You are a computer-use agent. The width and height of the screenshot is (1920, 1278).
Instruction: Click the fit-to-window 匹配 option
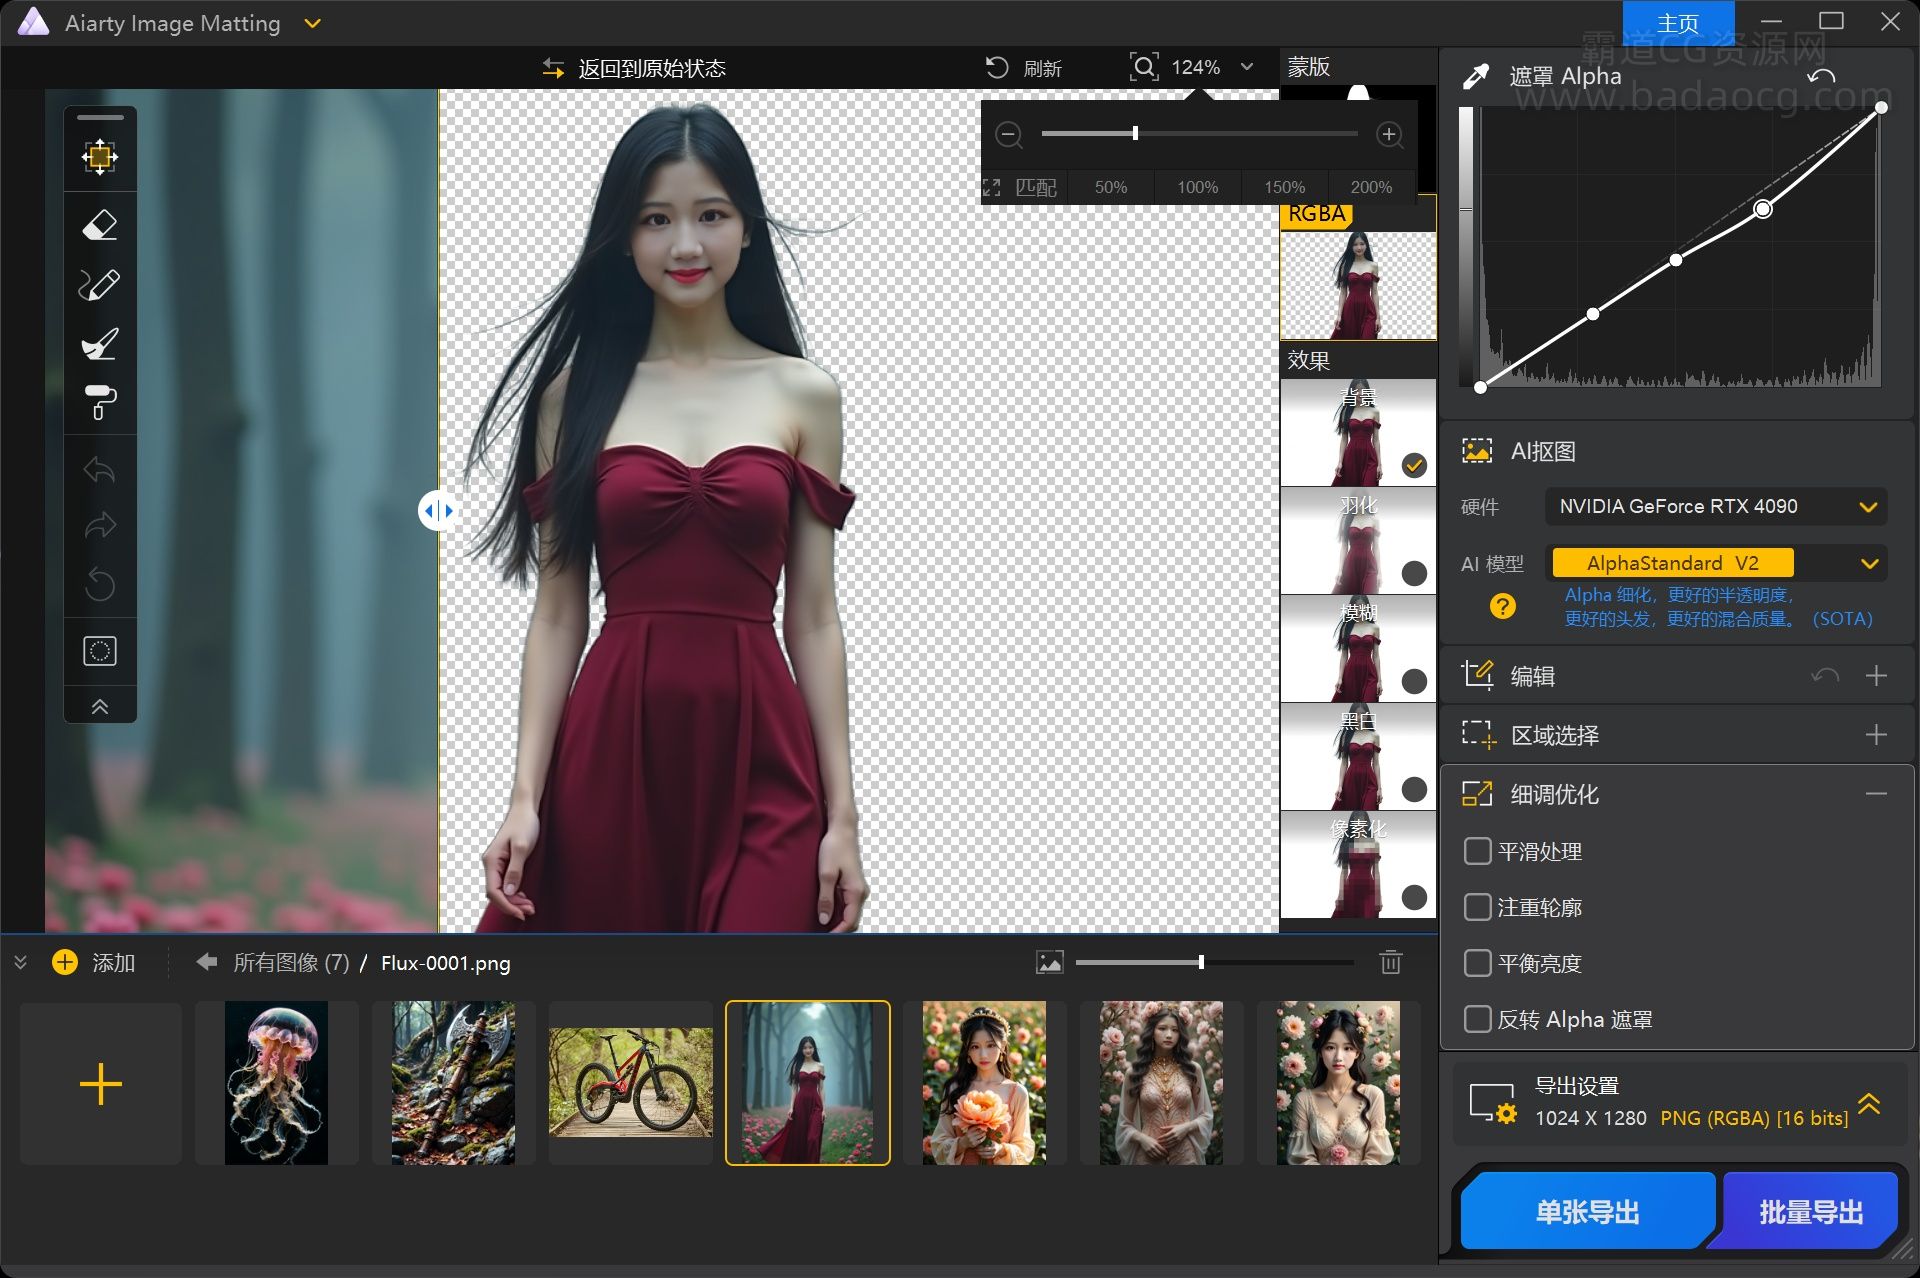[x=1021, y=187]
